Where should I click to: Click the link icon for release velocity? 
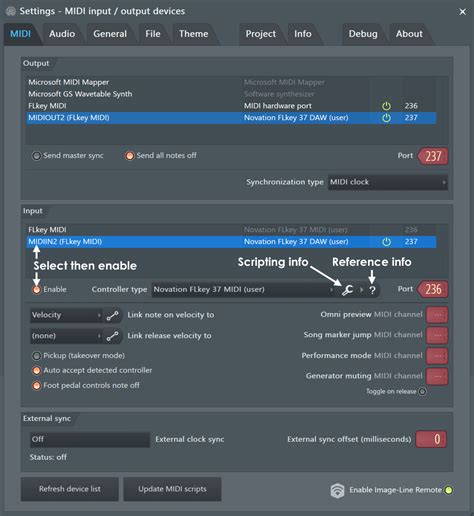(112, 336)
